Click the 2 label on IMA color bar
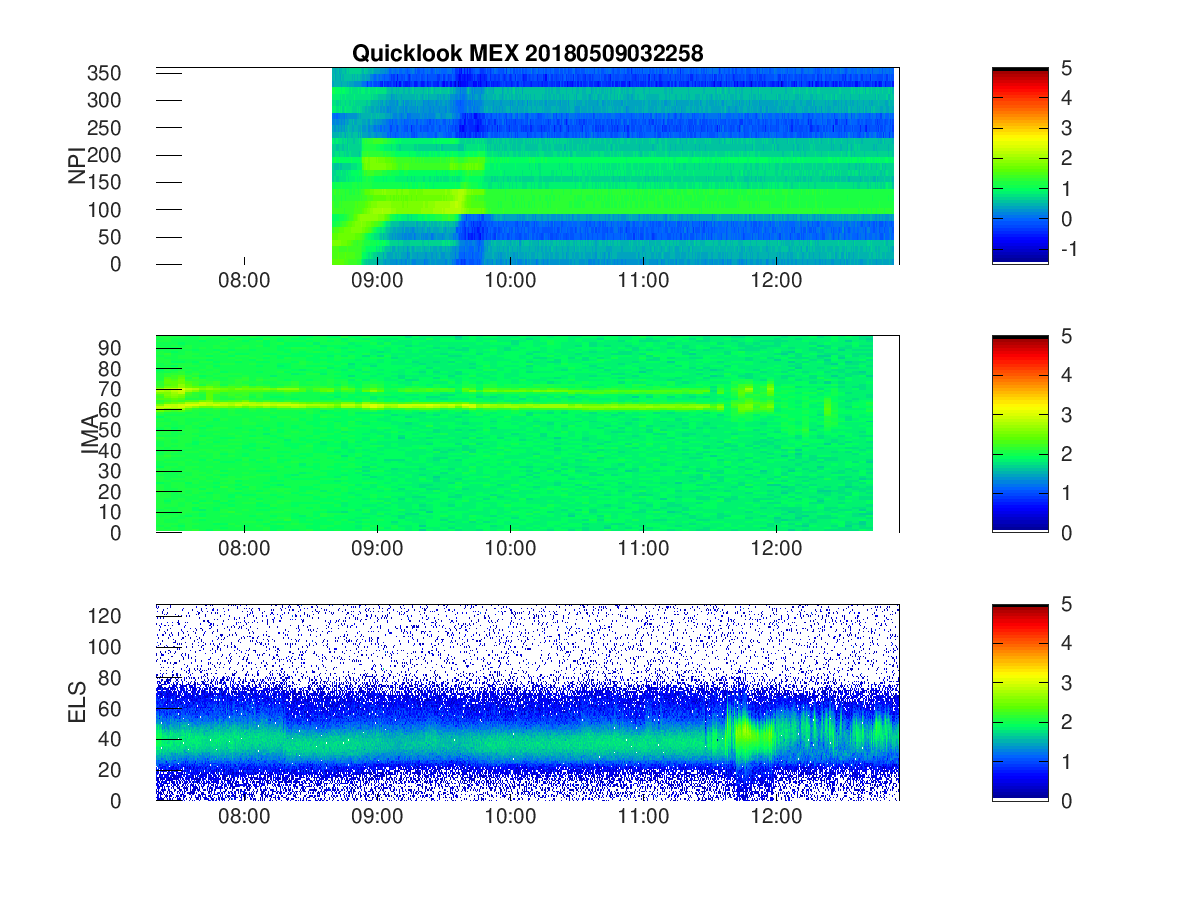The image size is (1200, 900). click(1066, 454)
